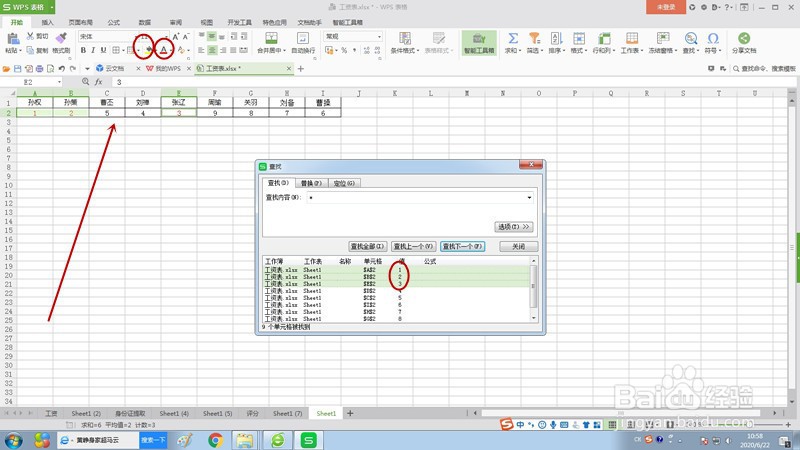
Task: Toggle Bold formatting
Action: [x=83, y=50]
